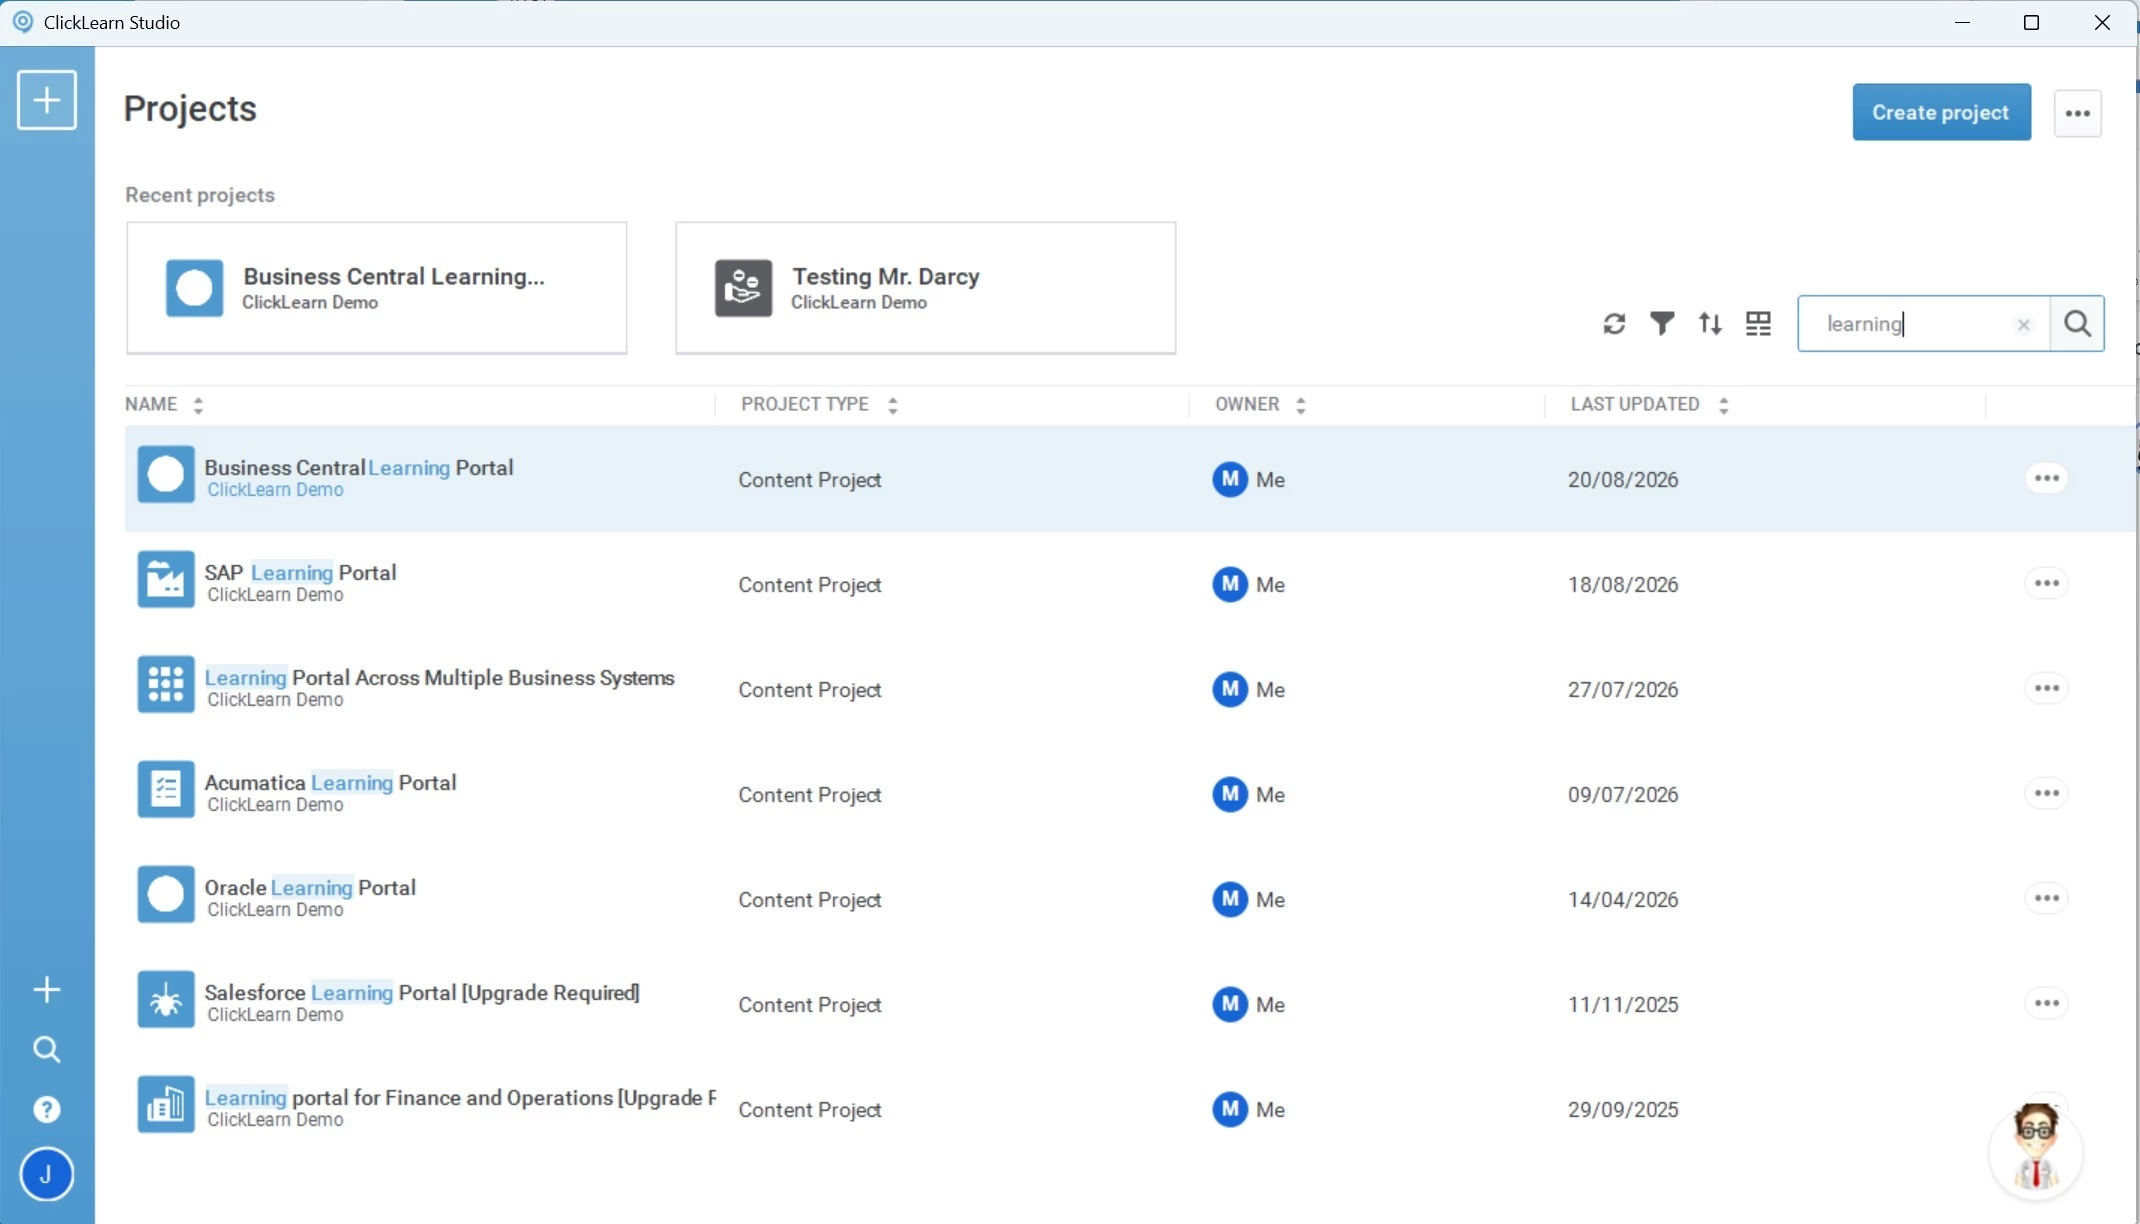Click date 11/11/2025
The height and width of the screenshot is (1224, 2140).
tap(1623, 1005)
